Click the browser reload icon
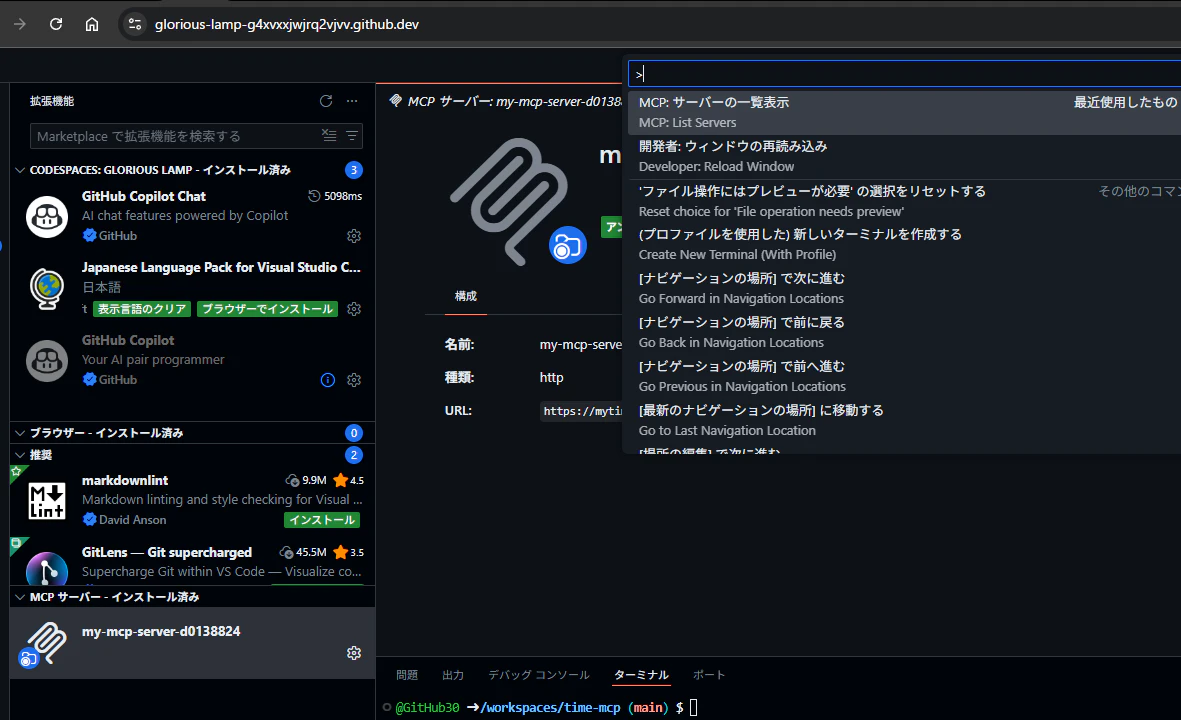This screenshot has height=720, width=1181. [56, 24]
